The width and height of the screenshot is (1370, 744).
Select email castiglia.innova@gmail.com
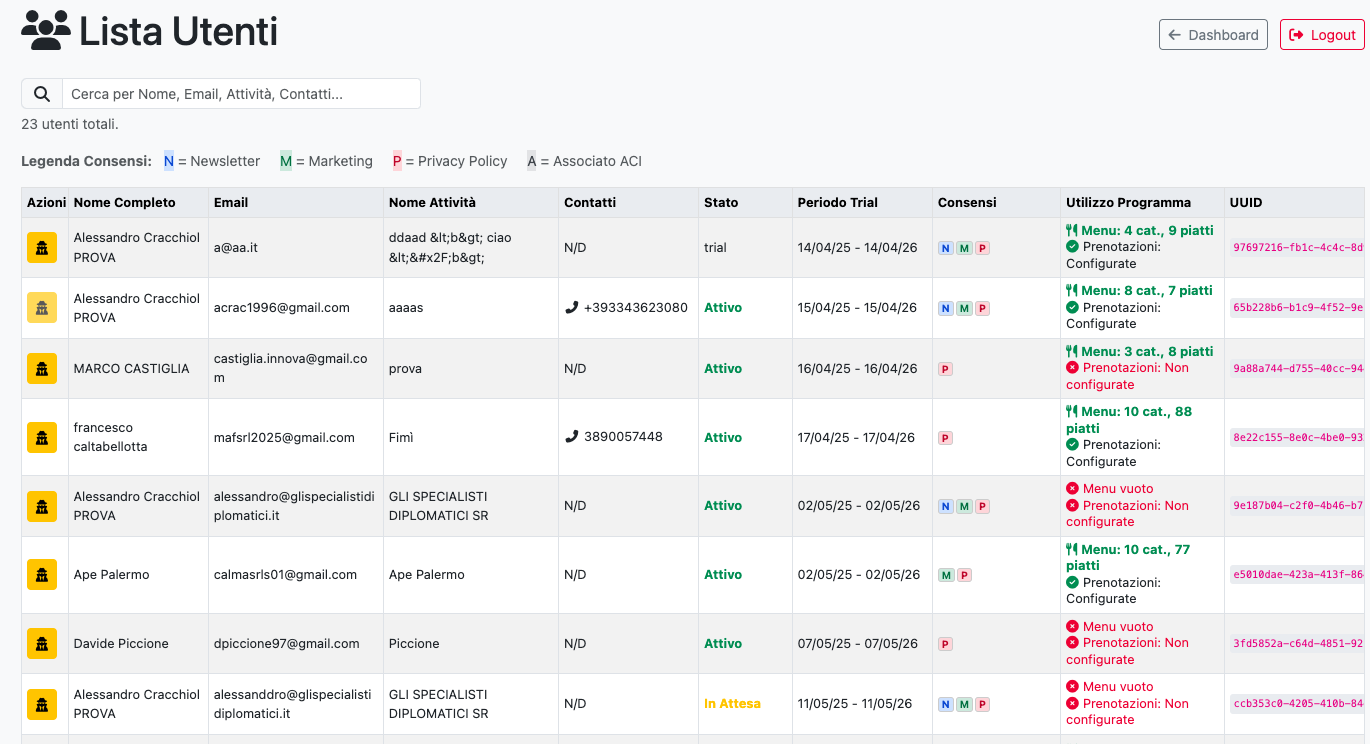[290, 369]
